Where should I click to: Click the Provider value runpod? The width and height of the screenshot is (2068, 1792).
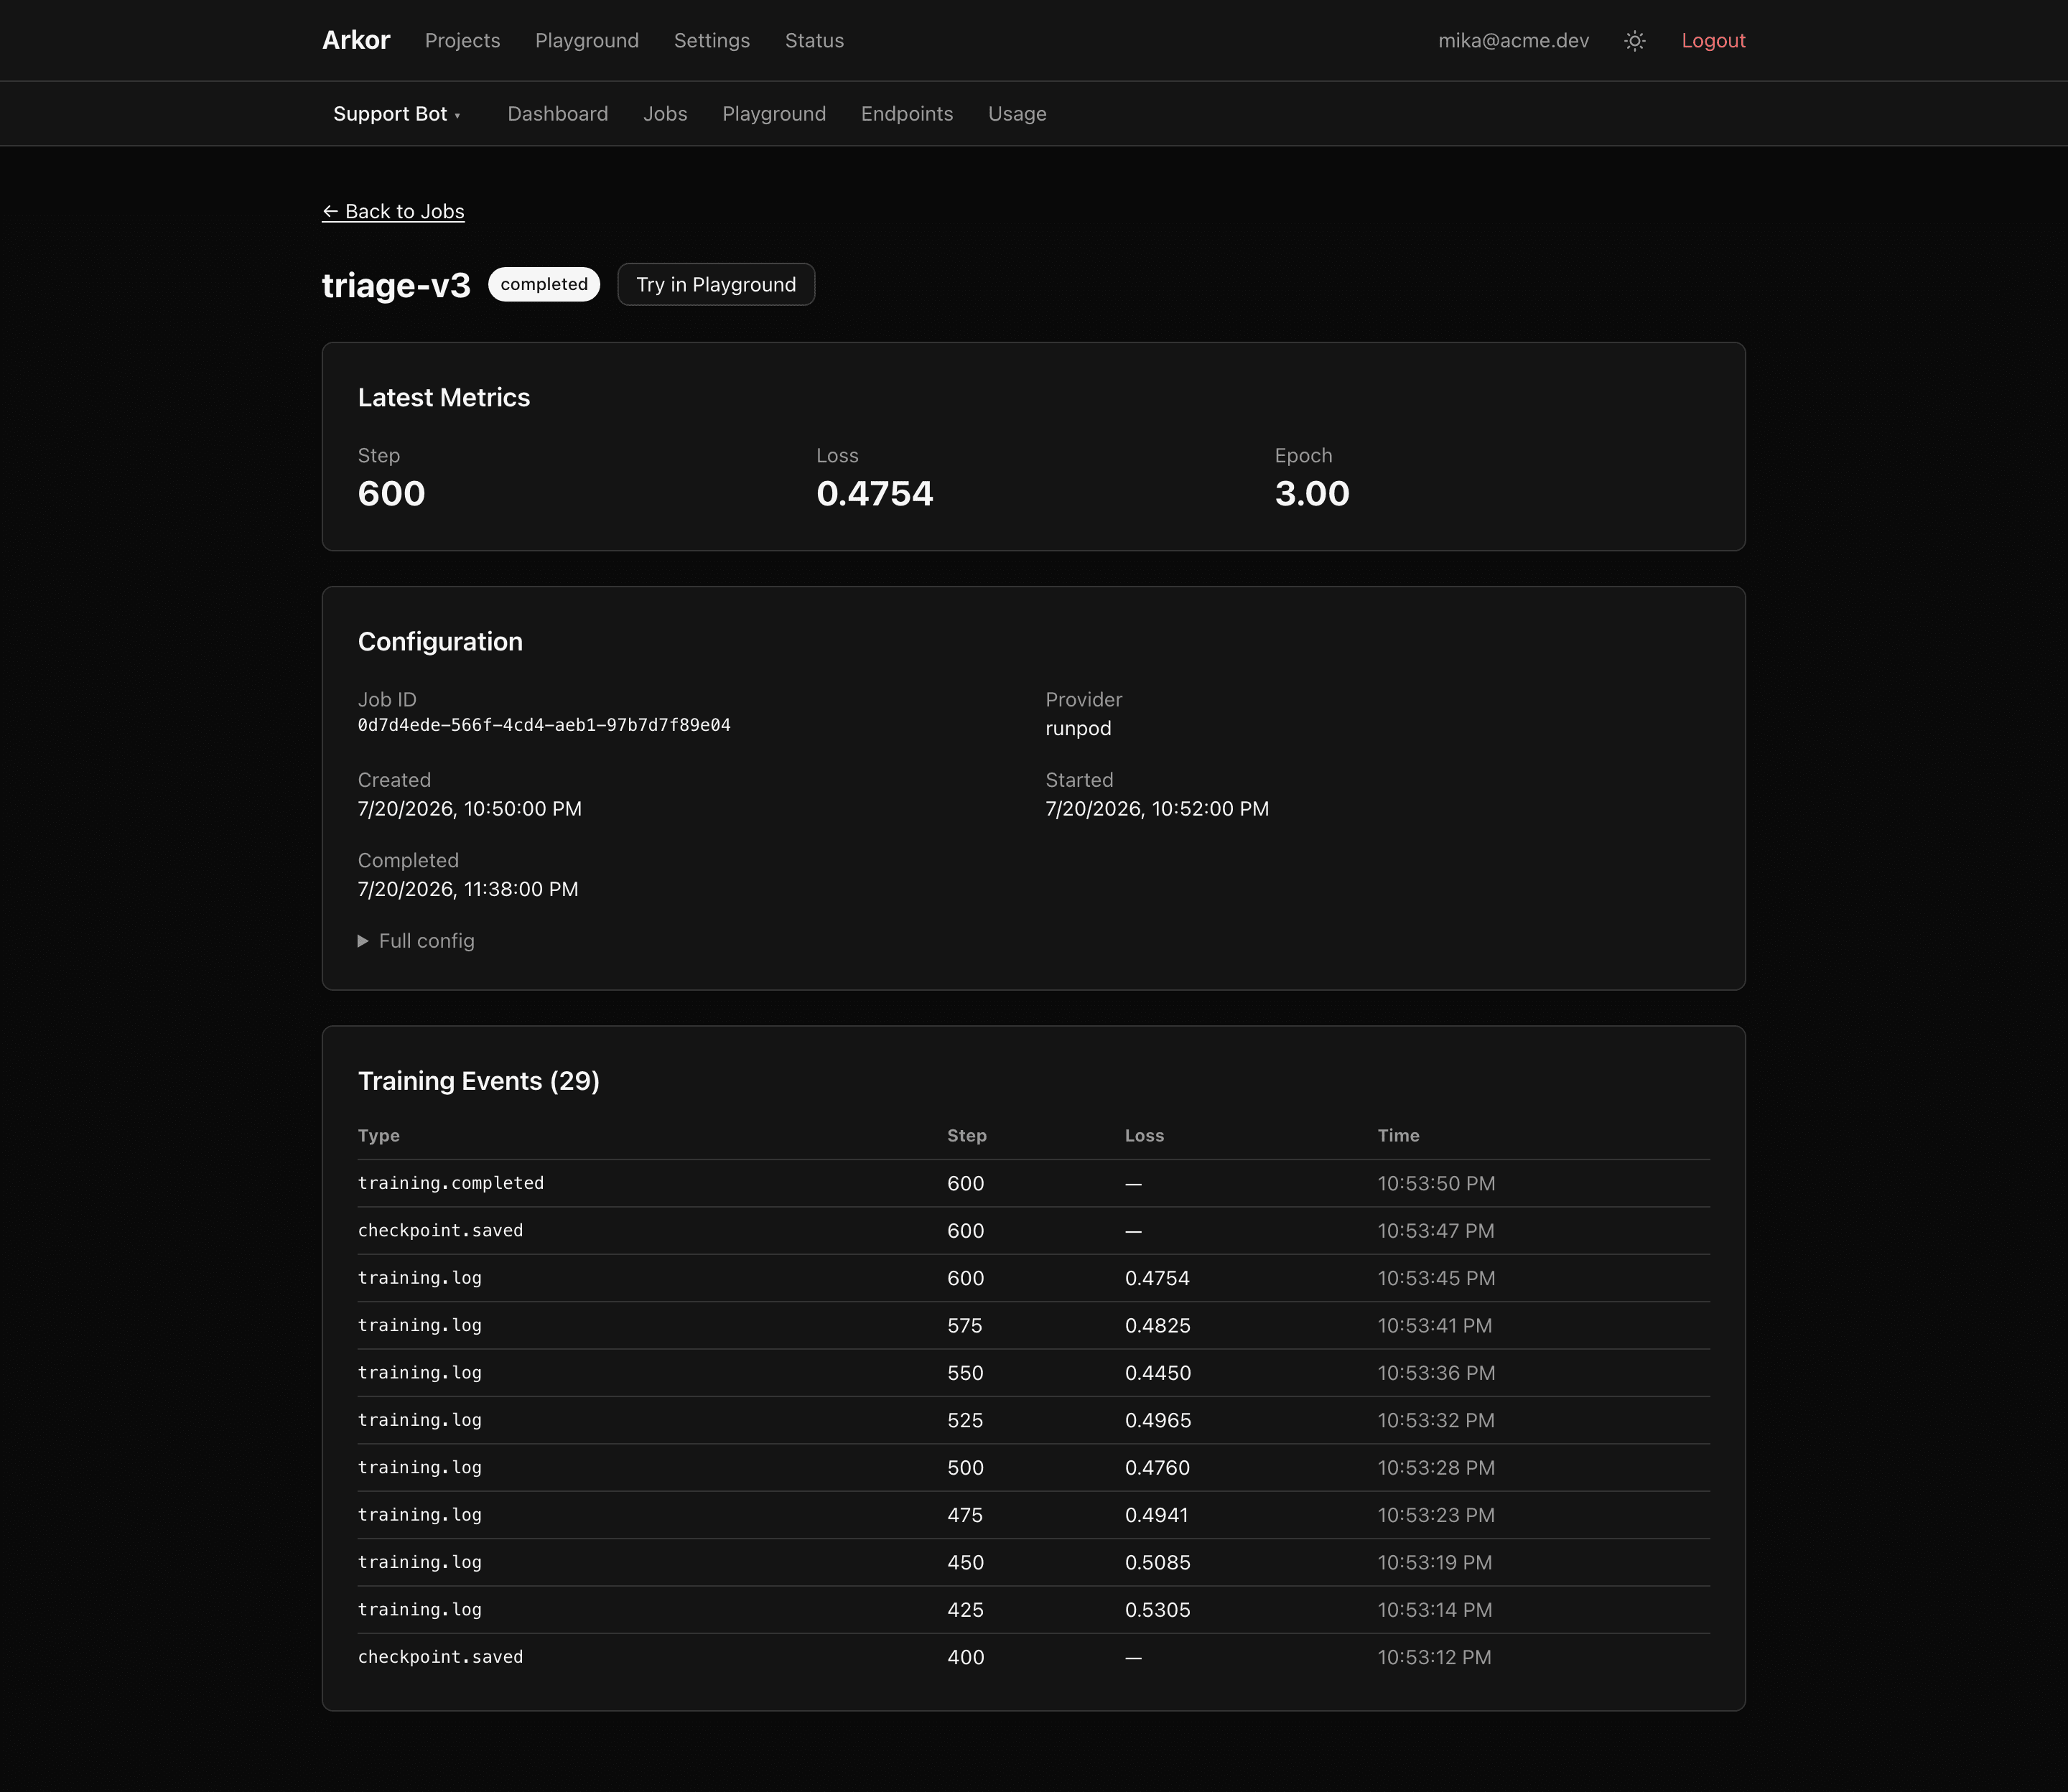coord(1078,728)
